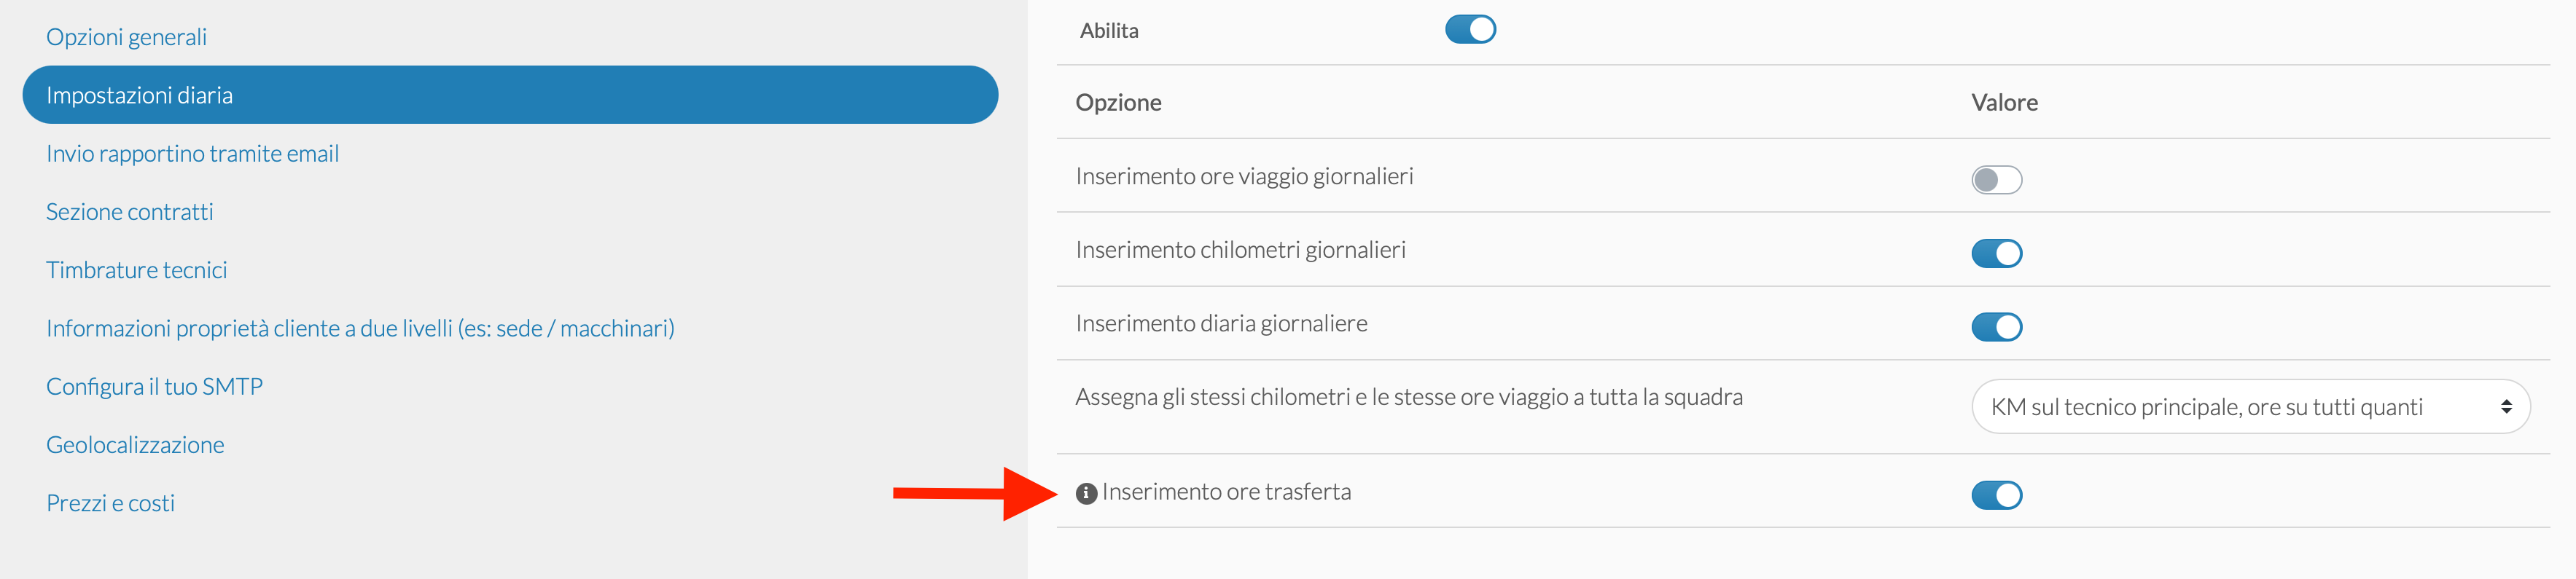This screenshot has width=2576, height=579.
Task: Select Configura il tuo SMTP
Action: pyautogui.click(x=154, y=387)
